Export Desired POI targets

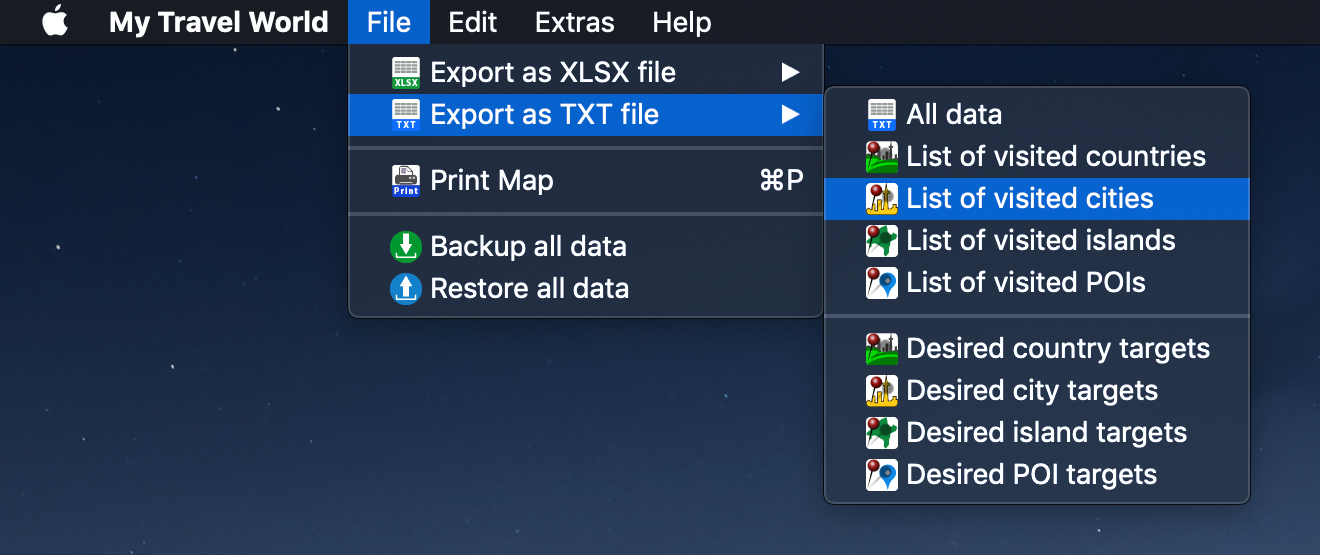[x=1037, y=475]
